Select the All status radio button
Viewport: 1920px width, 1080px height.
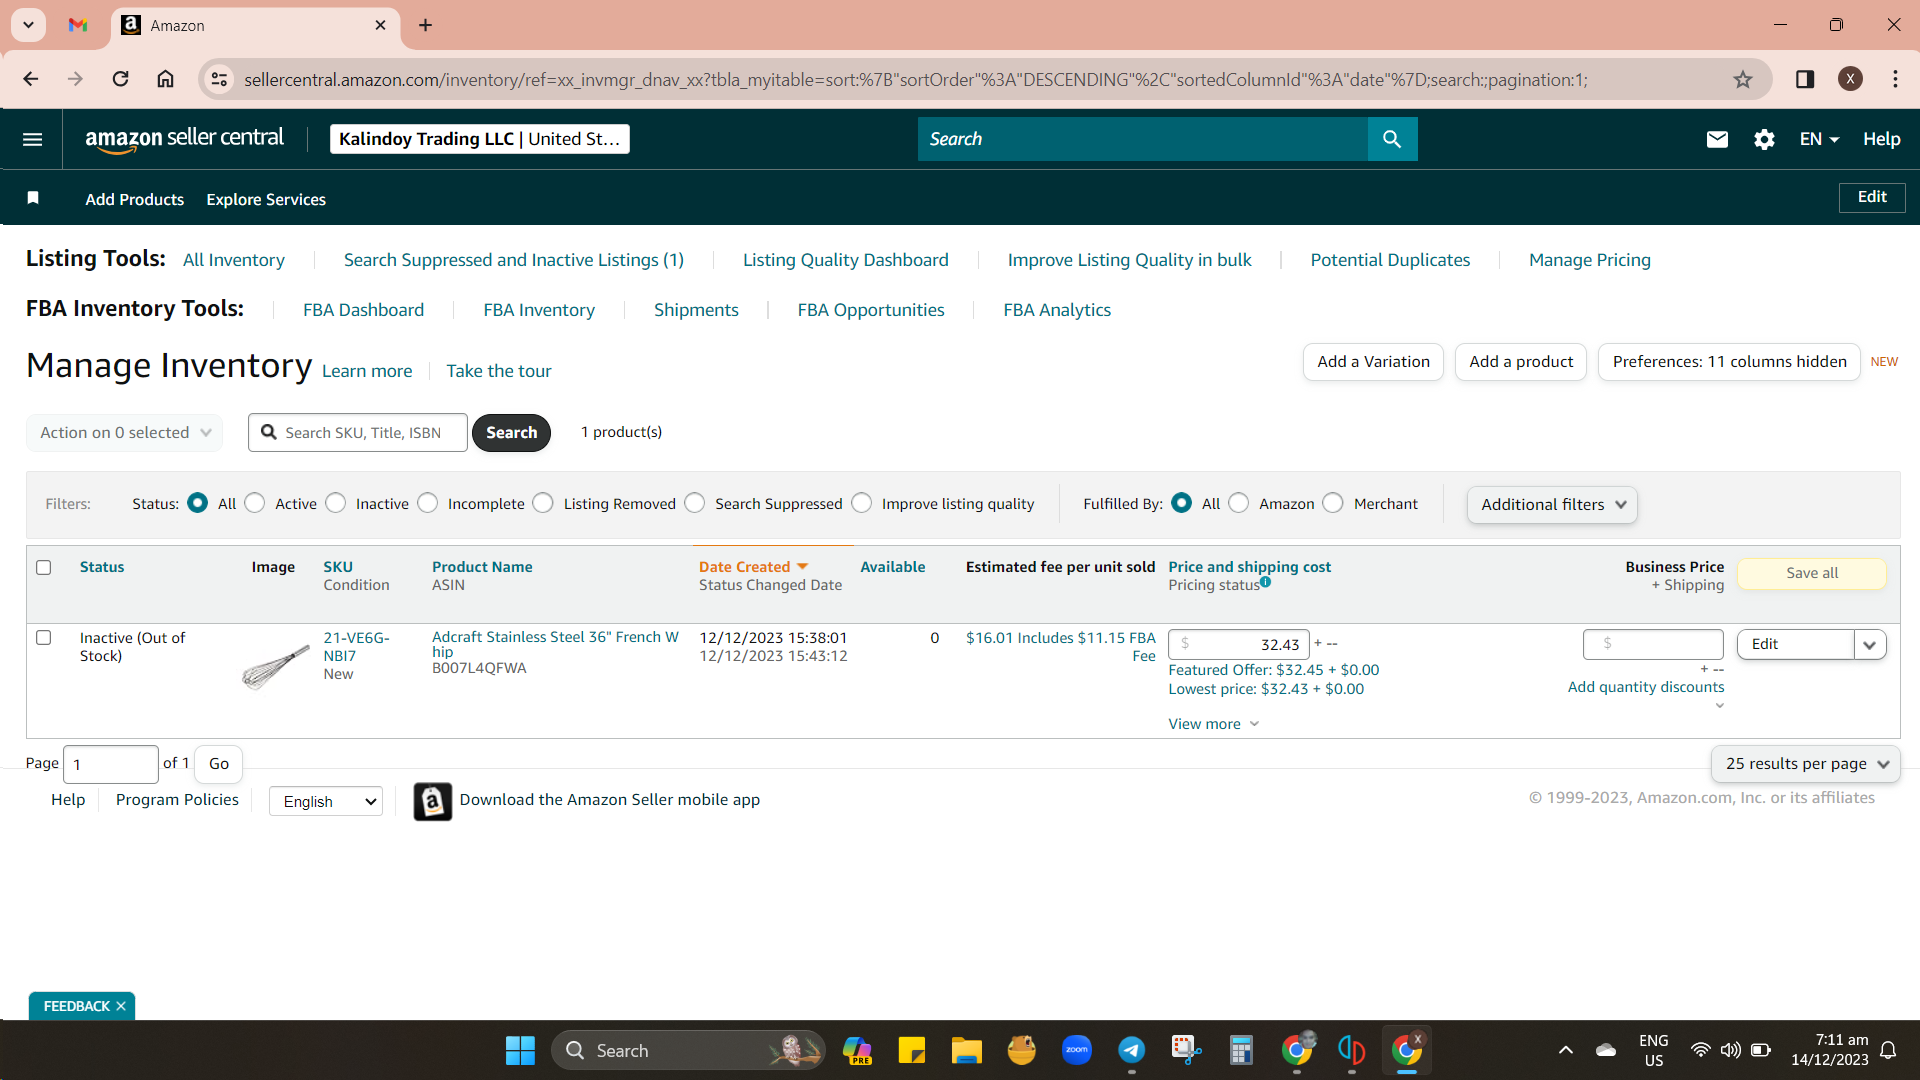[197, 503]
